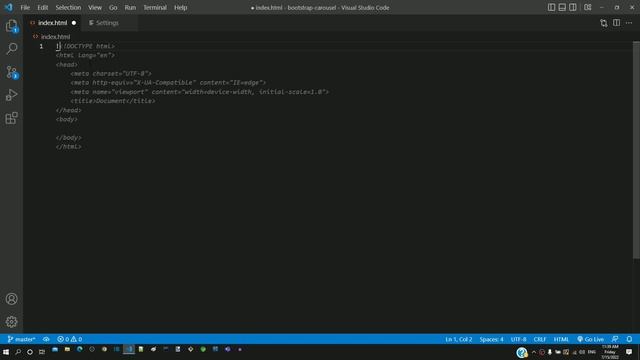Click the VS Code logo icon in title bar

(9, 7)
